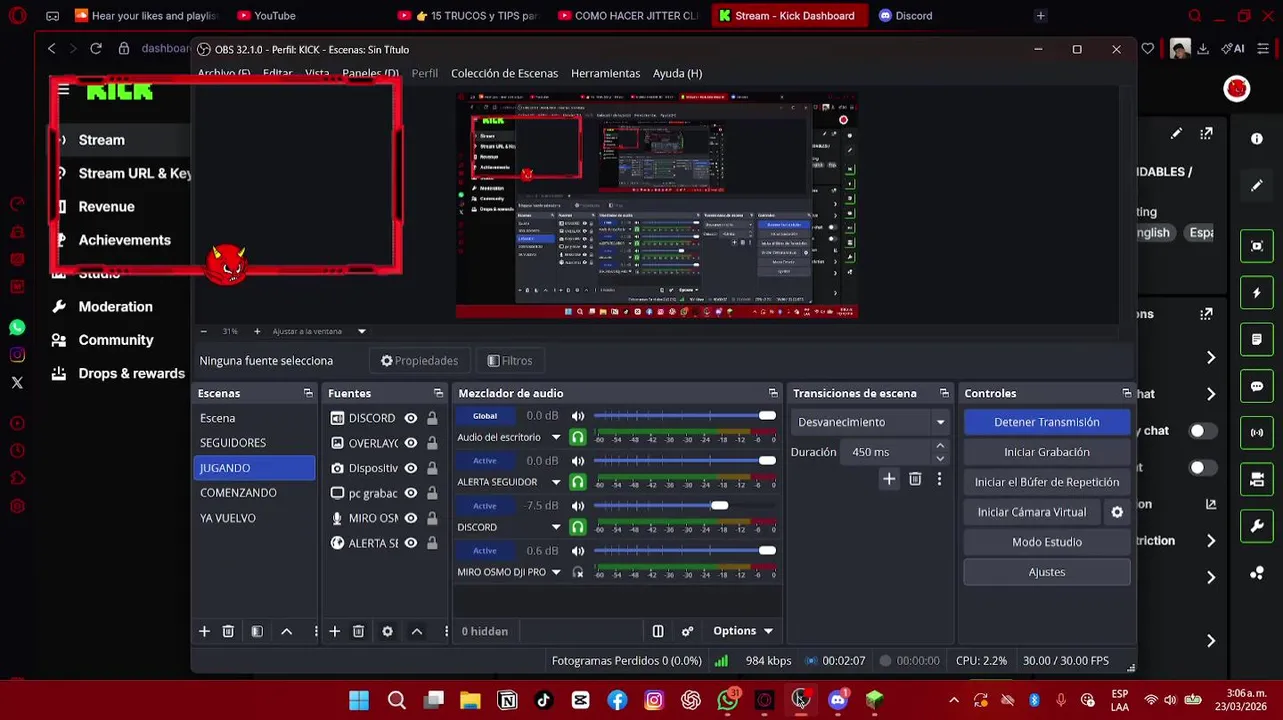The image size is (1283, 720).
Task: Start Iniciar el Búfer de Repetición
Action: 1047,482
